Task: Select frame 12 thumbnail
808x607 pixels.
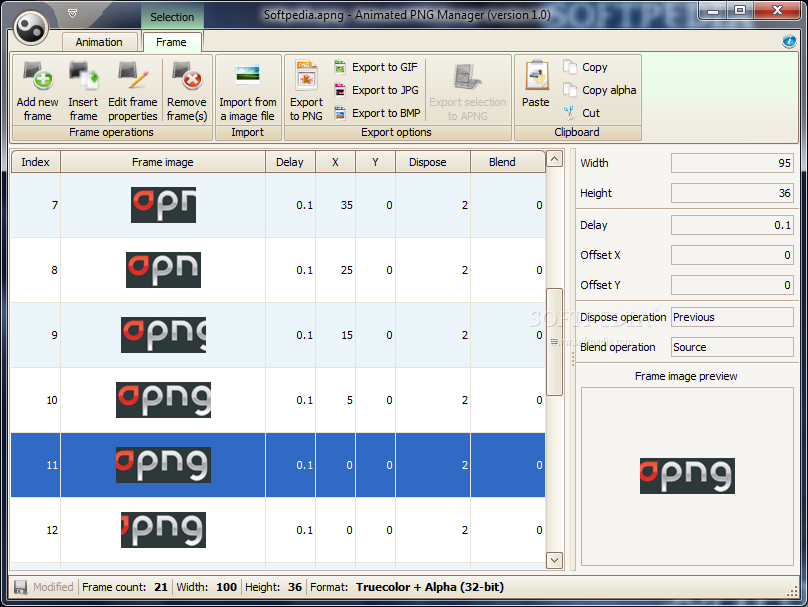Action: click(163, 530)
